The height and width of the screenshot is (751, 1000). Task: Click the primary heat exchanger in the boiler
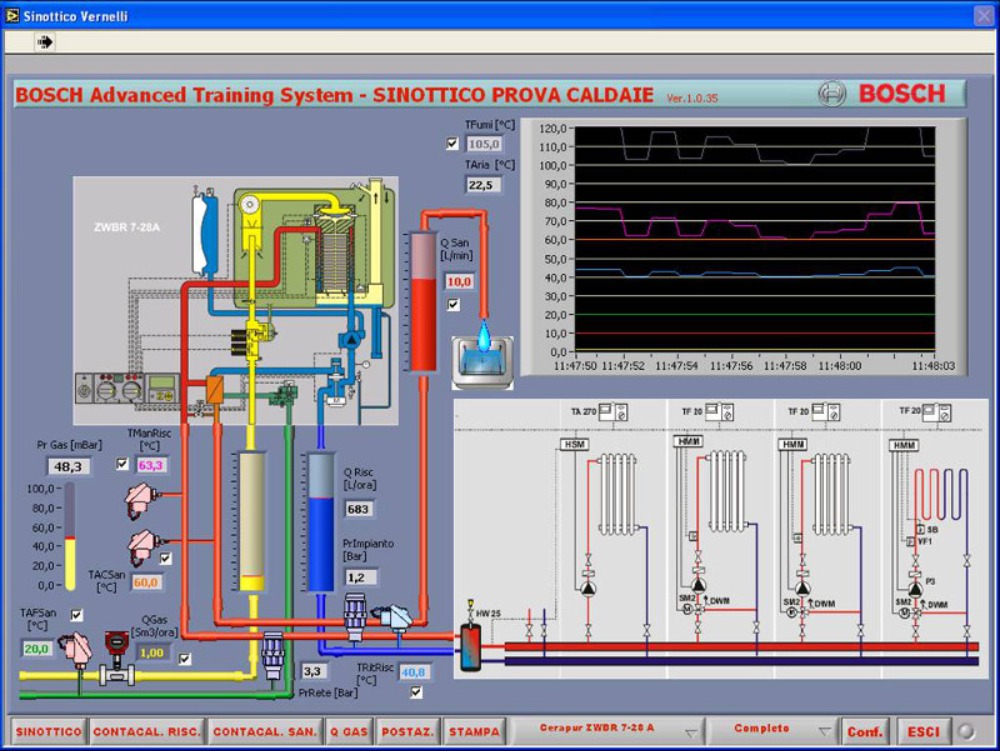click(x=335, y=255)
